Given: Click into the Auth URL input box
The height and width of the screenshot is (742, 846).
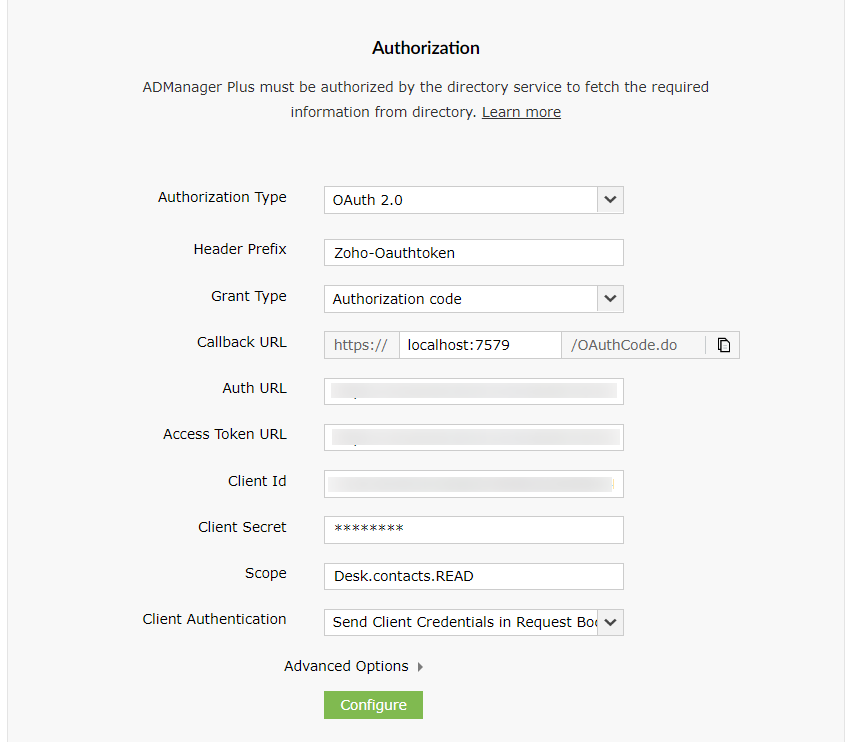Looking at the screenshot, I should [x=473, y=391].
